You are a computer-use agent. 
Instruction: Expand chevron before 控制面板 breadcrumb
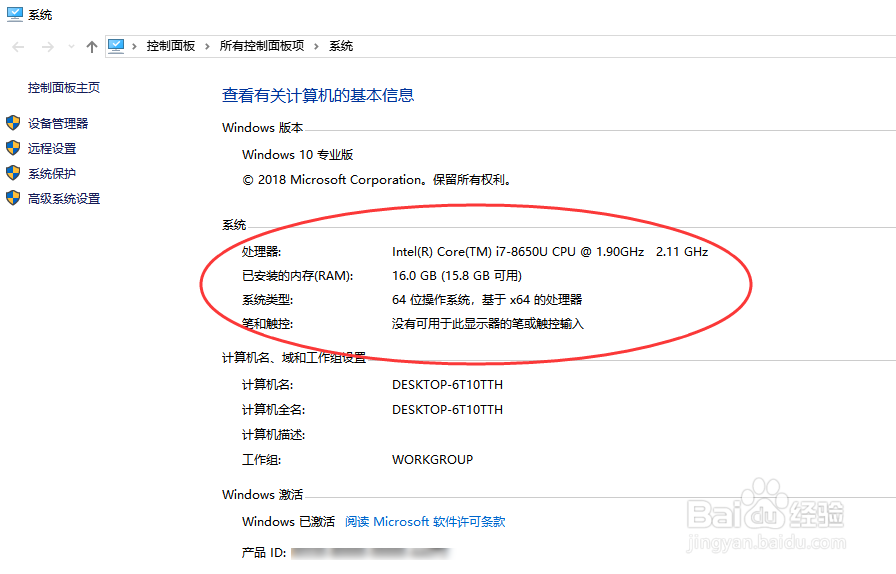(x=134, y=46)
